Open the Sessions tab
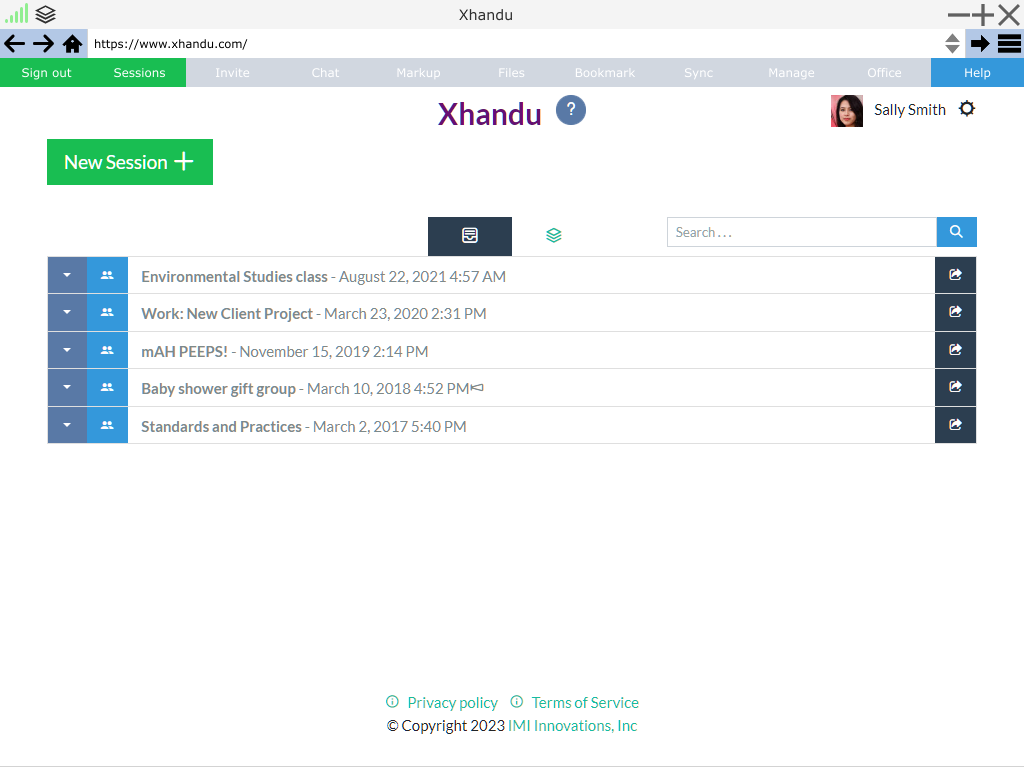The image size is (1024, 767). 139,73
